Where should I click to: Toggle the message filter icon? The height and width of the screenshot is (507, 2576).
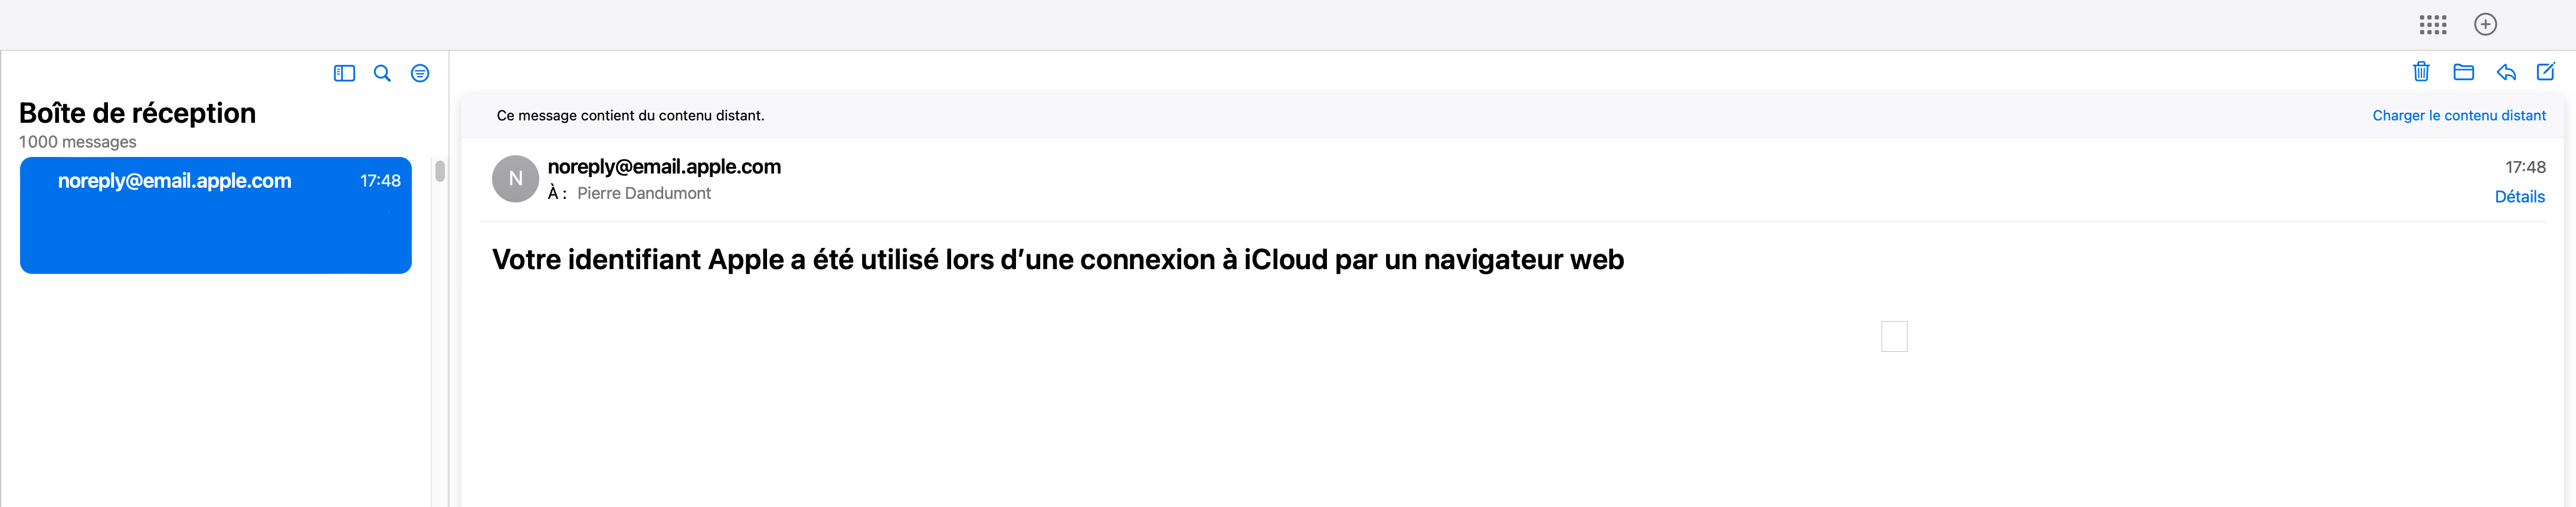[x=420, y=73]
